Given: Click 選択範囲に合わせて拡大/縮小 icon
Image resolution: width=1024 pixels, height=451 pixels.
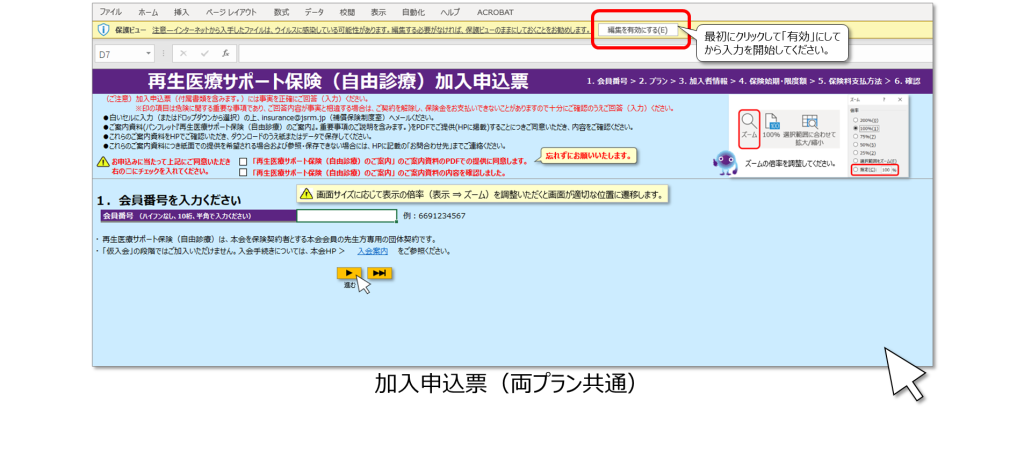Looking at the screenshot, I should point(809,123).
